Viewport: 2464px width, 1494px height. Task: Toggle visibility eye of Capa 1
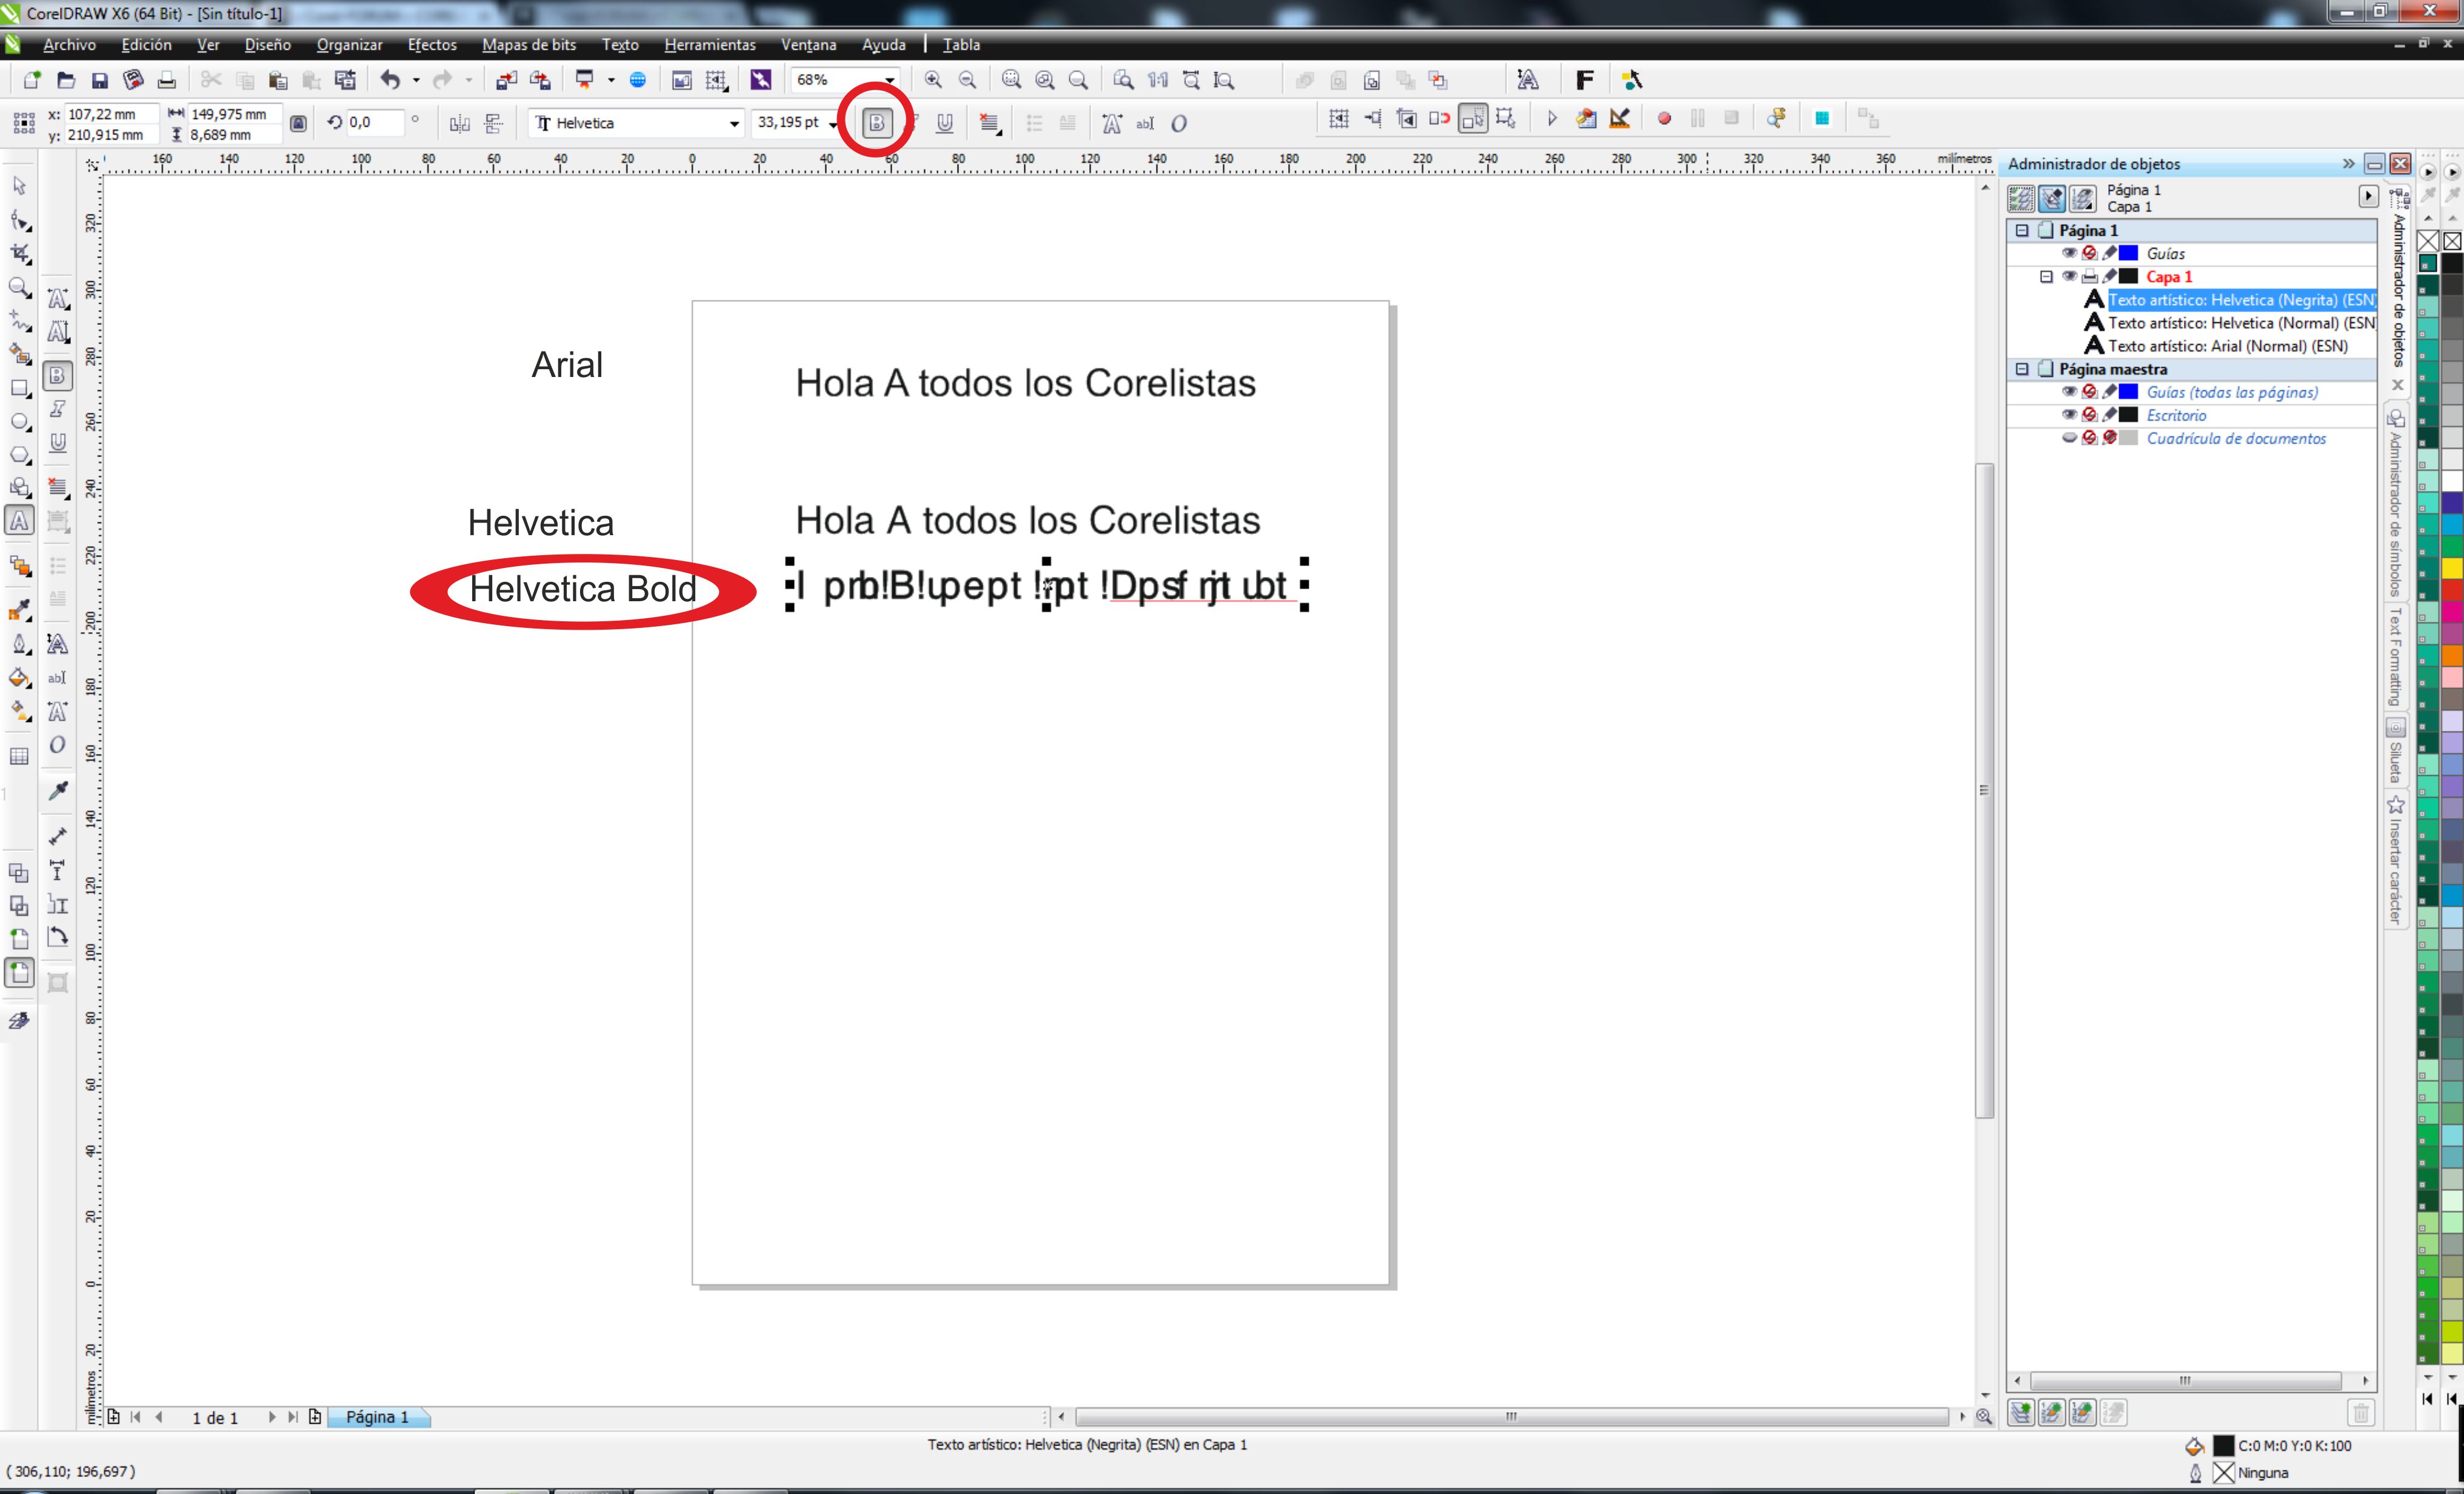click(2069, 276)
